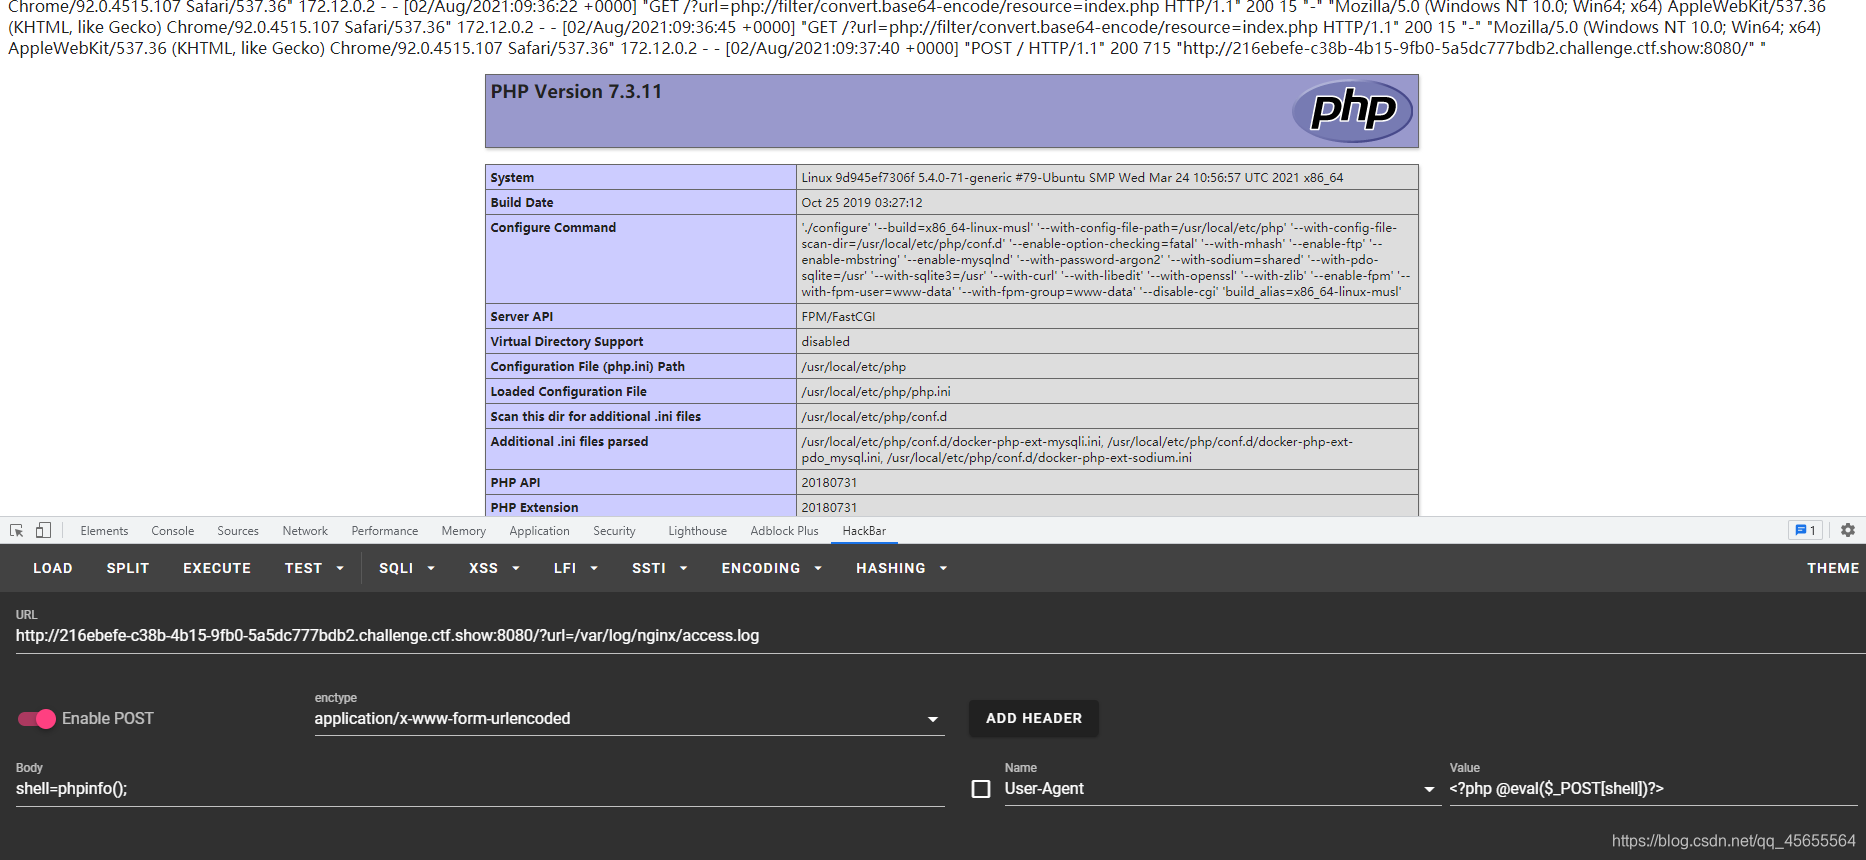Click the 'Build Date' row label
The width and height of the screenshot is (1866, 860).
(x=522, y=203)
